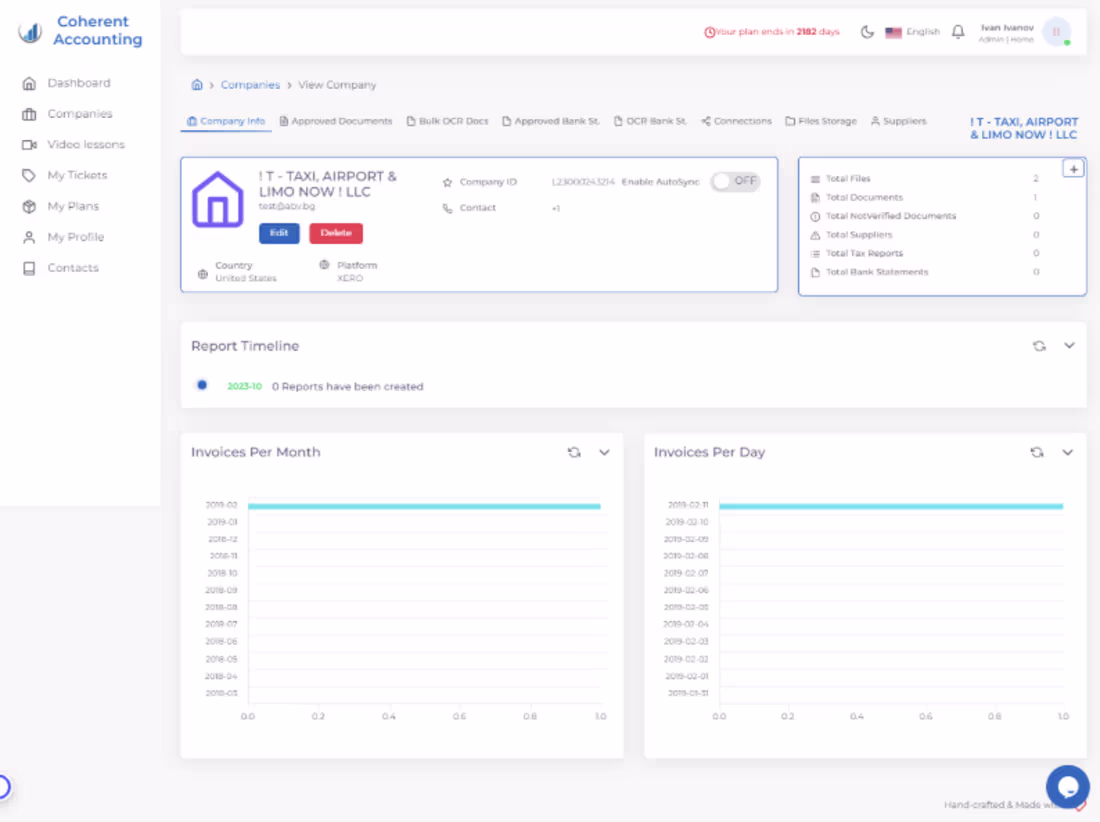The image size is (1100, 822).
Task: Click the home breadcrumb icon
Action: tap(197, 85)
